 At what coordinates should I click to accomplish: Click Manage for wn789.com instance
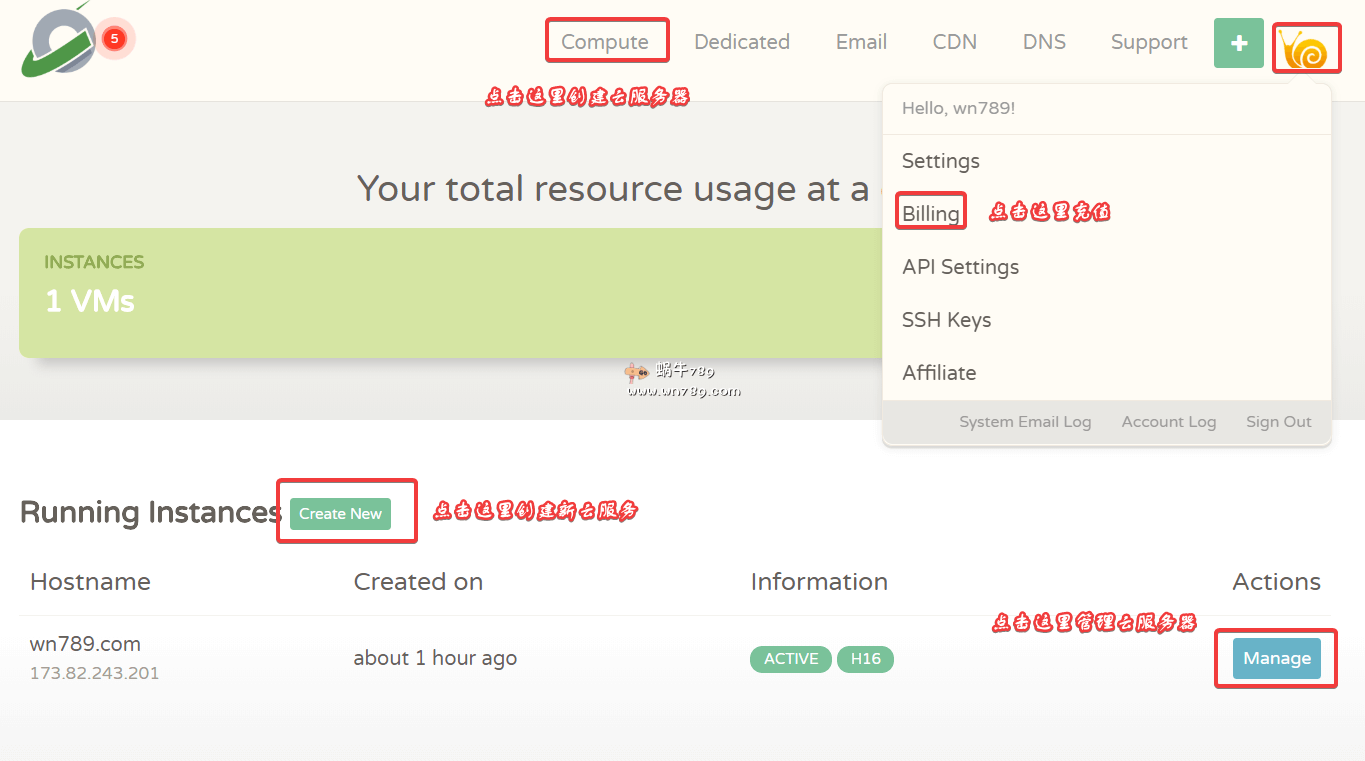1276,658
